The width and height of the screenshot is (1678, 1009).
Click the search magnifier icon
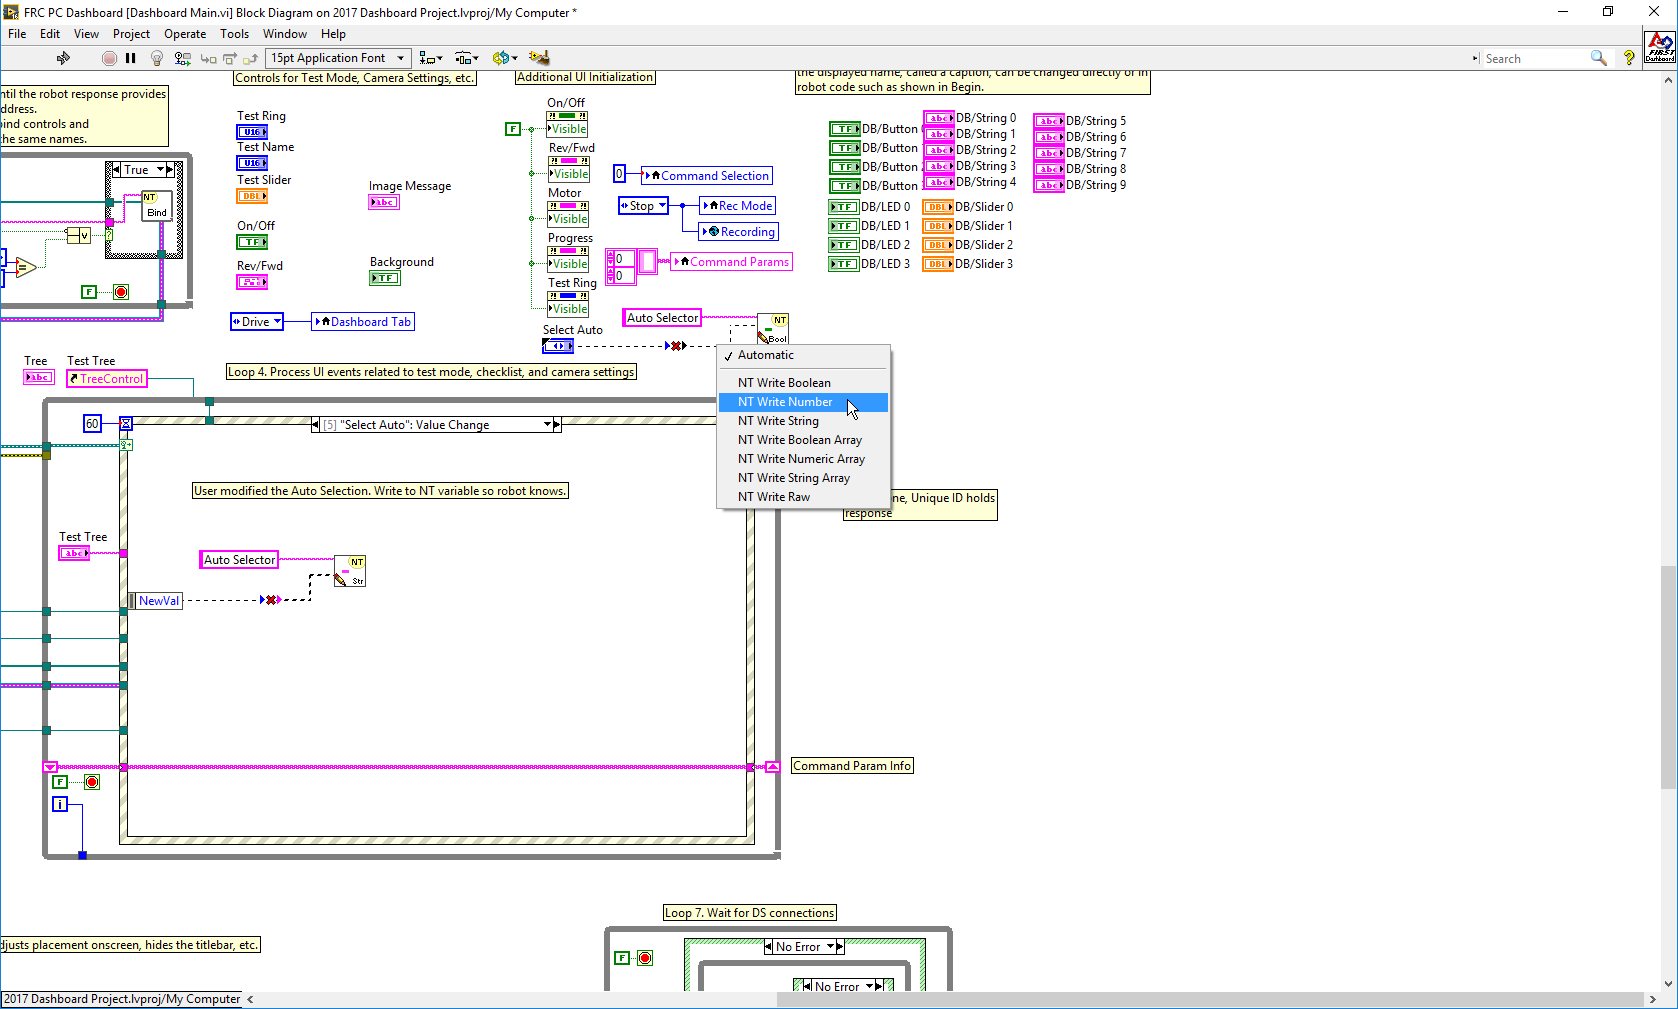click(x=1599, y=58)
